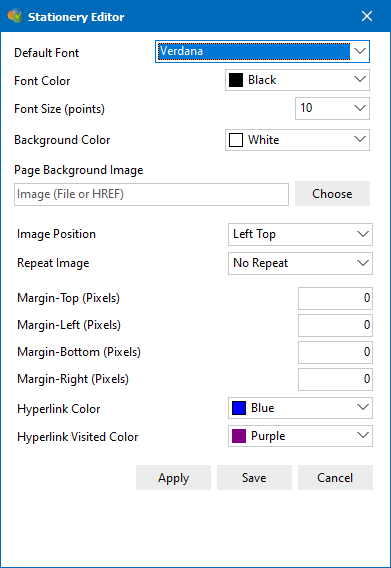Image resolution: width=391 pixels, height=568 pixels.
Task: Open the Font Size dropdown
Action: pyautogui.click(x=332, y=108)
